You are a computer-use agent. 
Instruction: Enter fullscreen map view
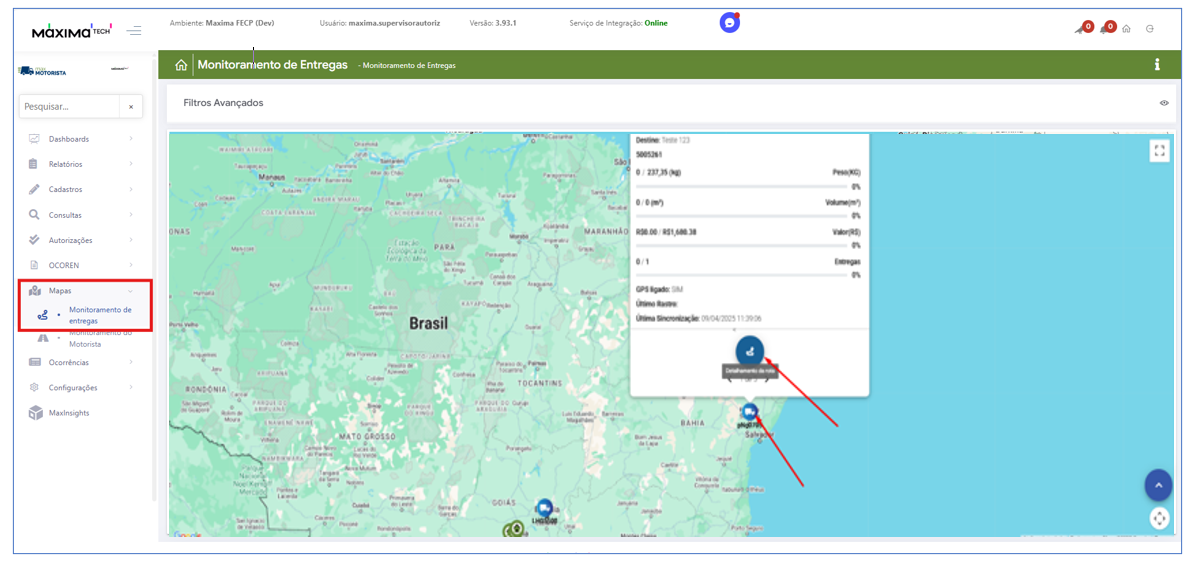pos(1159,151)
